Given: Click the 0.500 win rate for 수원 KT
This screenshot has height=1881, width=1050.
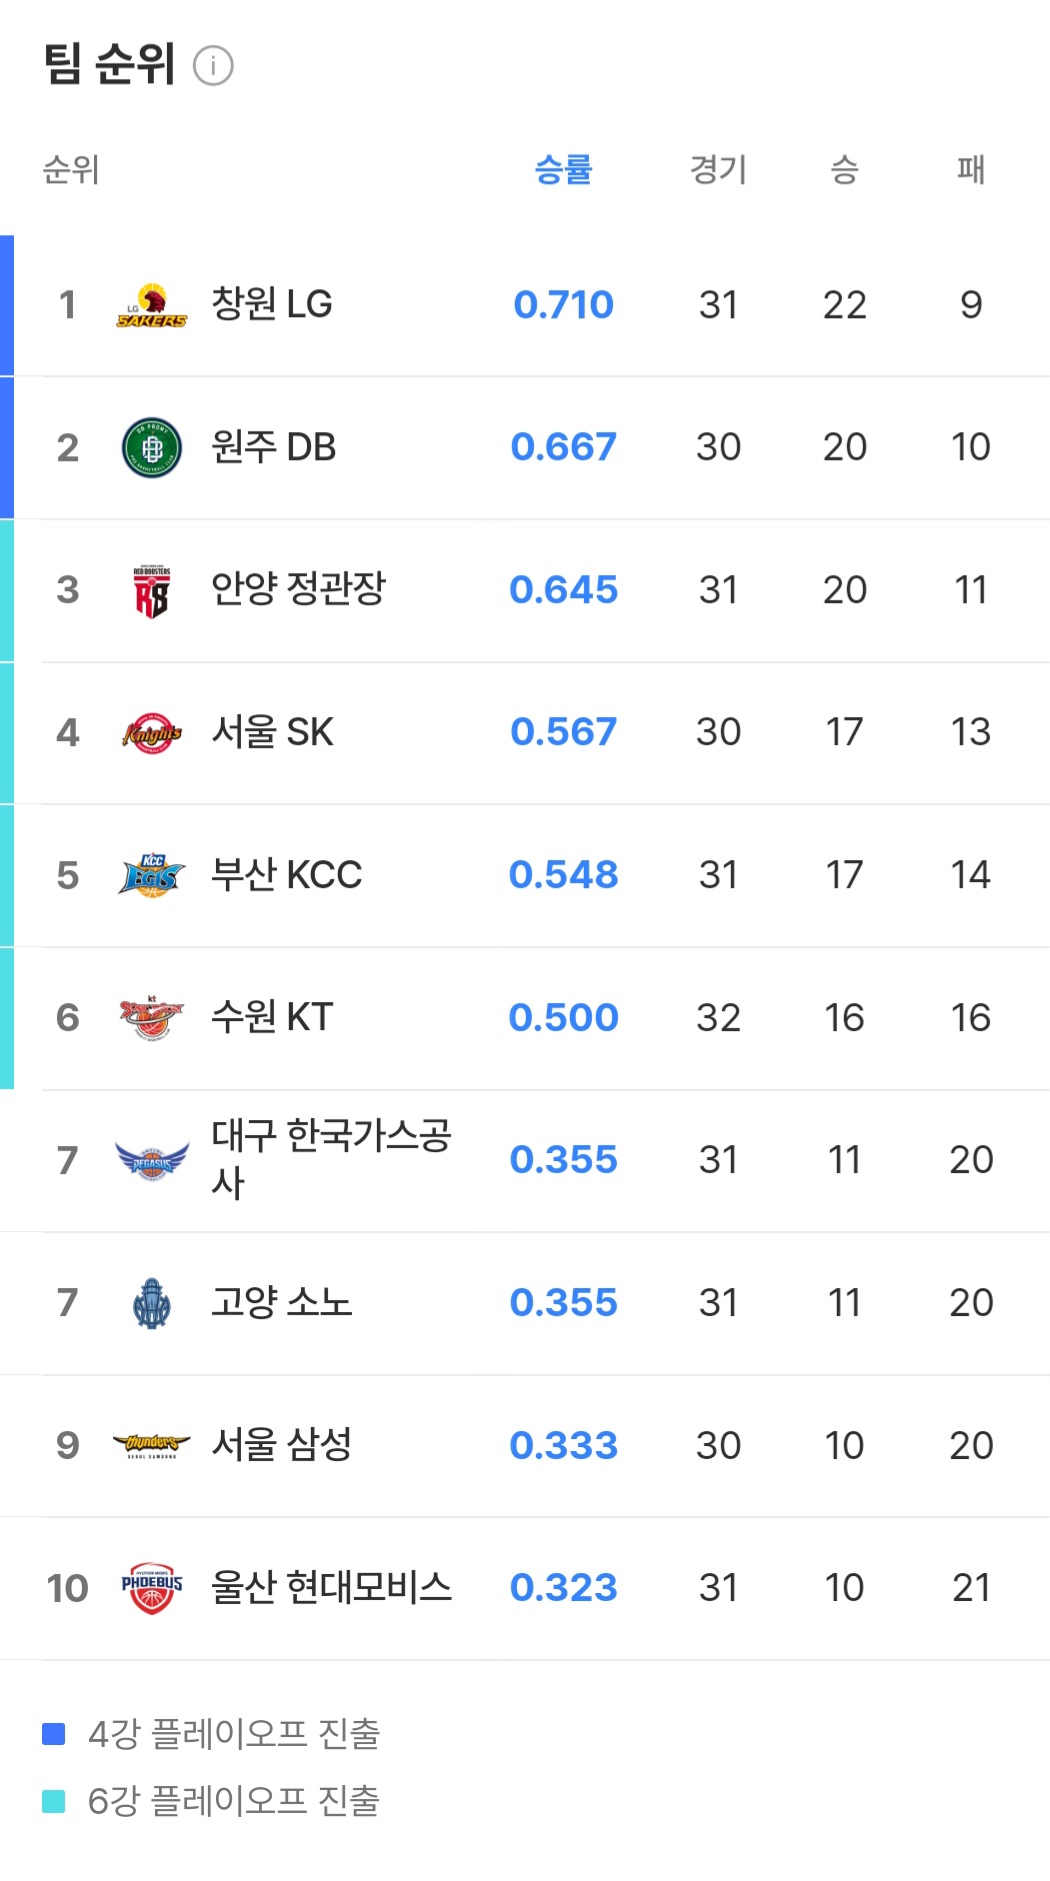Looking at the screenshot, I should tap(563, 1018).
